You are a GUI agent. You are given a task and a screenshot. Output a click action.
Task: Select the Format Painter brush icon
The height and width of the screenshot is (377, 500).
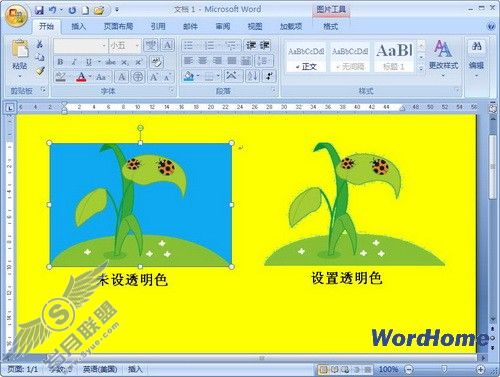click(40, 71)
